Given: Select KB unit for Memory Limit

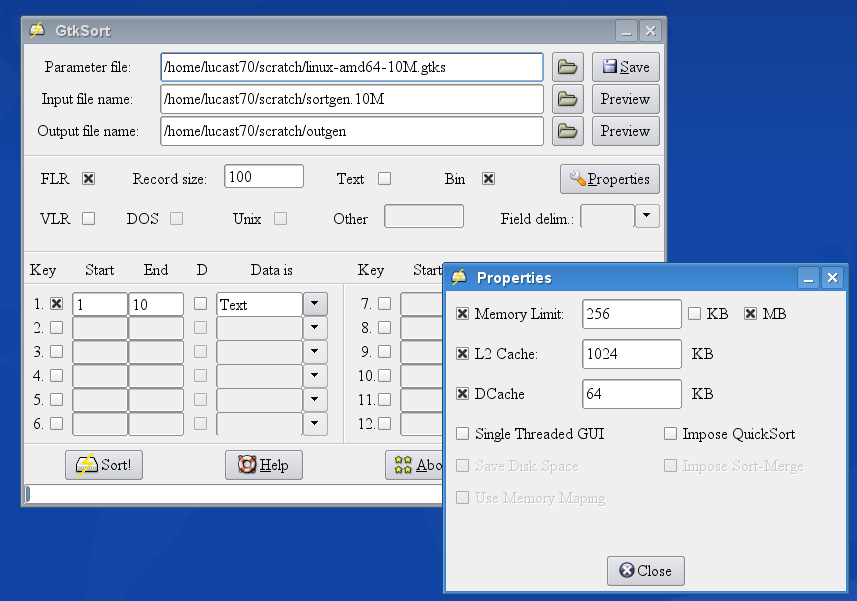Looking at the screenshot, I should [x=695, y=314].
